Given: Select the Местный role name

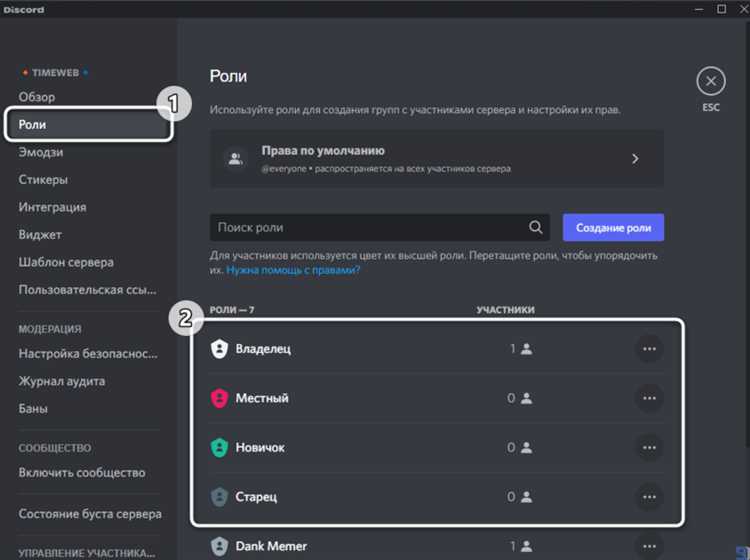Looking at the screenshot, I should click(x=262, y=398).
